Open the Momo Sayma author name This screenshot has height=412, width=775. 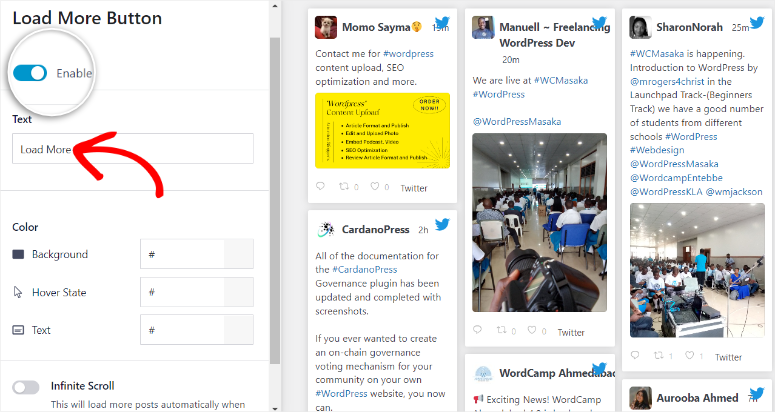[376, 27]
